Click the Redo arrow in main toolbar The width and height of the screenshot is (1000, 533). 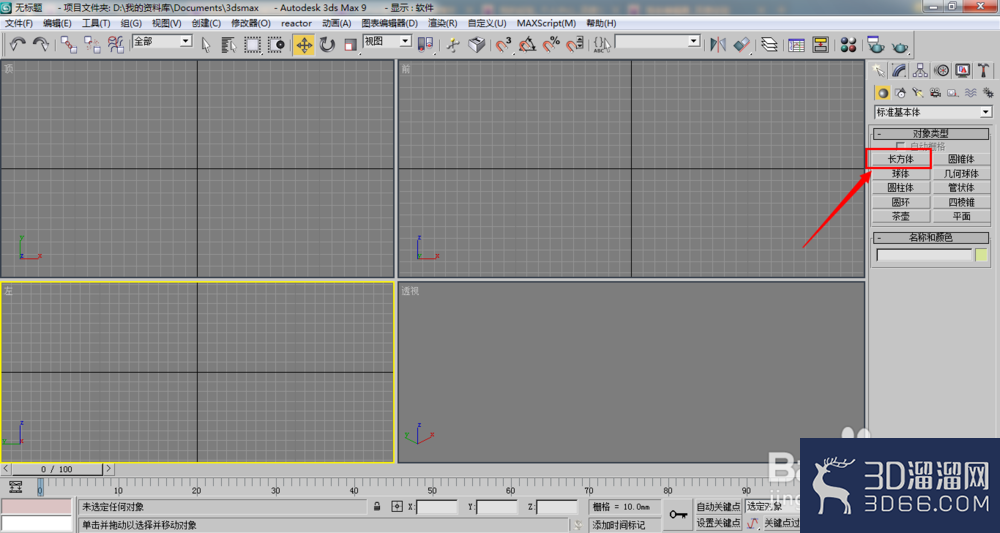click(x=40, y=45)
